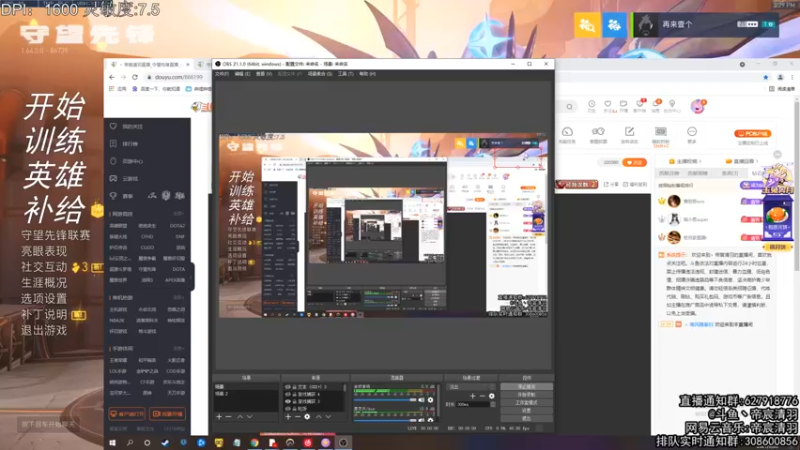Open 赛事 trophy icon in Douyu sidebar
Image resolution: width=800 pixels, height=450 pixels.
[113, 196]
